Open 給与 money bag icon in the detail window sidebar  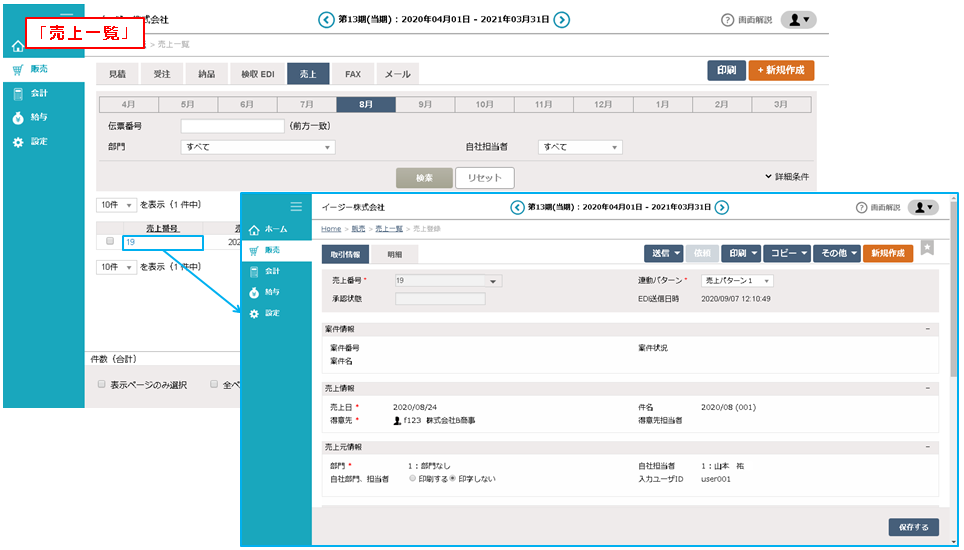(x=255, y=292)
